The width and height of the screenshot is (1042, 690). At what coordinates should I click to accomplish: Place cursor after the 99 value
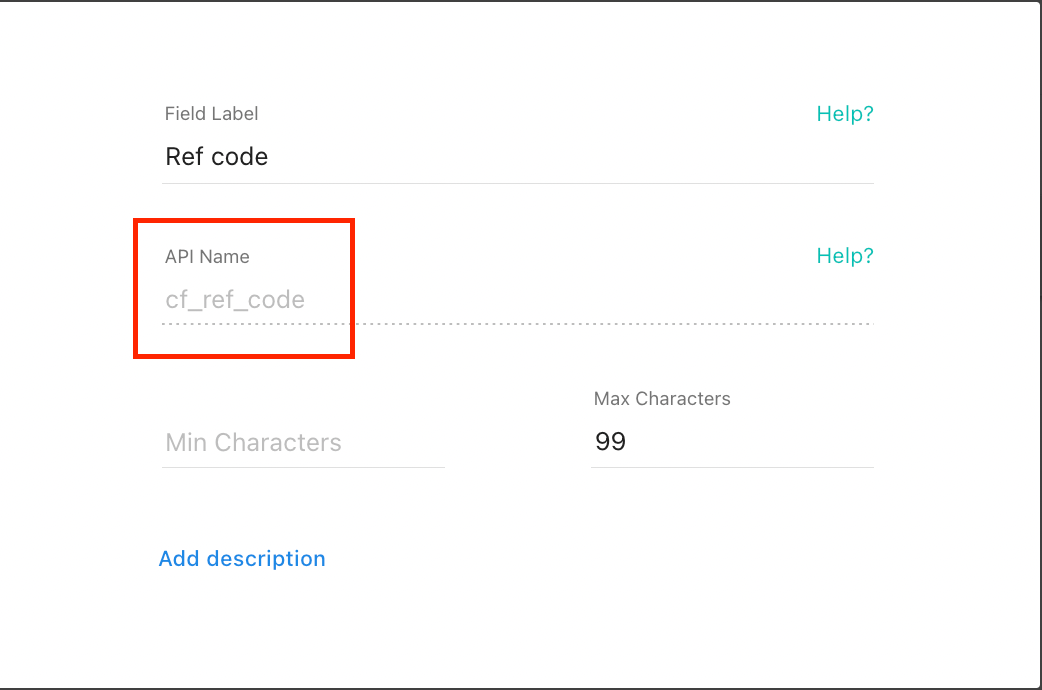coord(628,441)
